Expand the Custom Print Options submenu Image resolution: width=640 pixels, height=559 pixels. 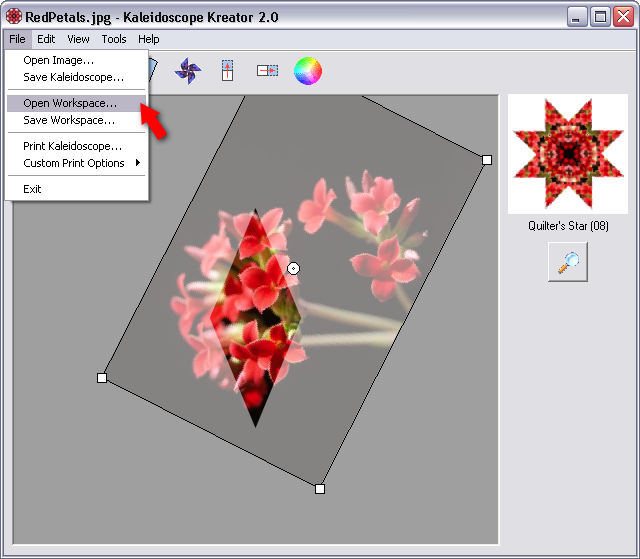(77, 163)
